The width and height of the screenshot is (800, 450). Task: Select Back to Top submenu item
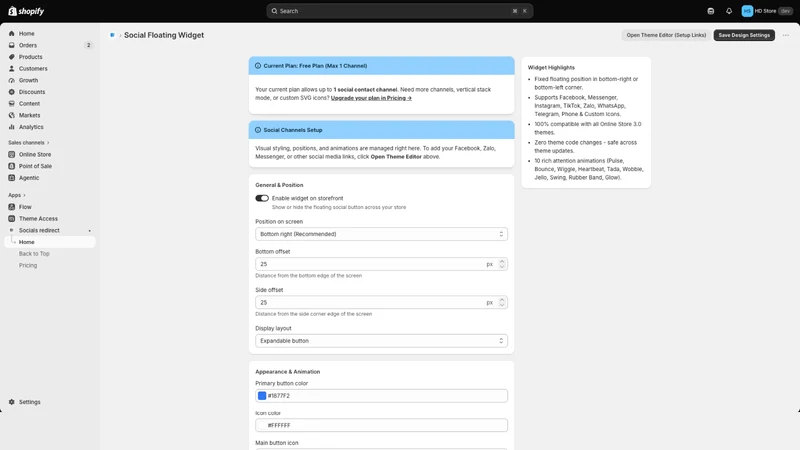click(34, 254)
